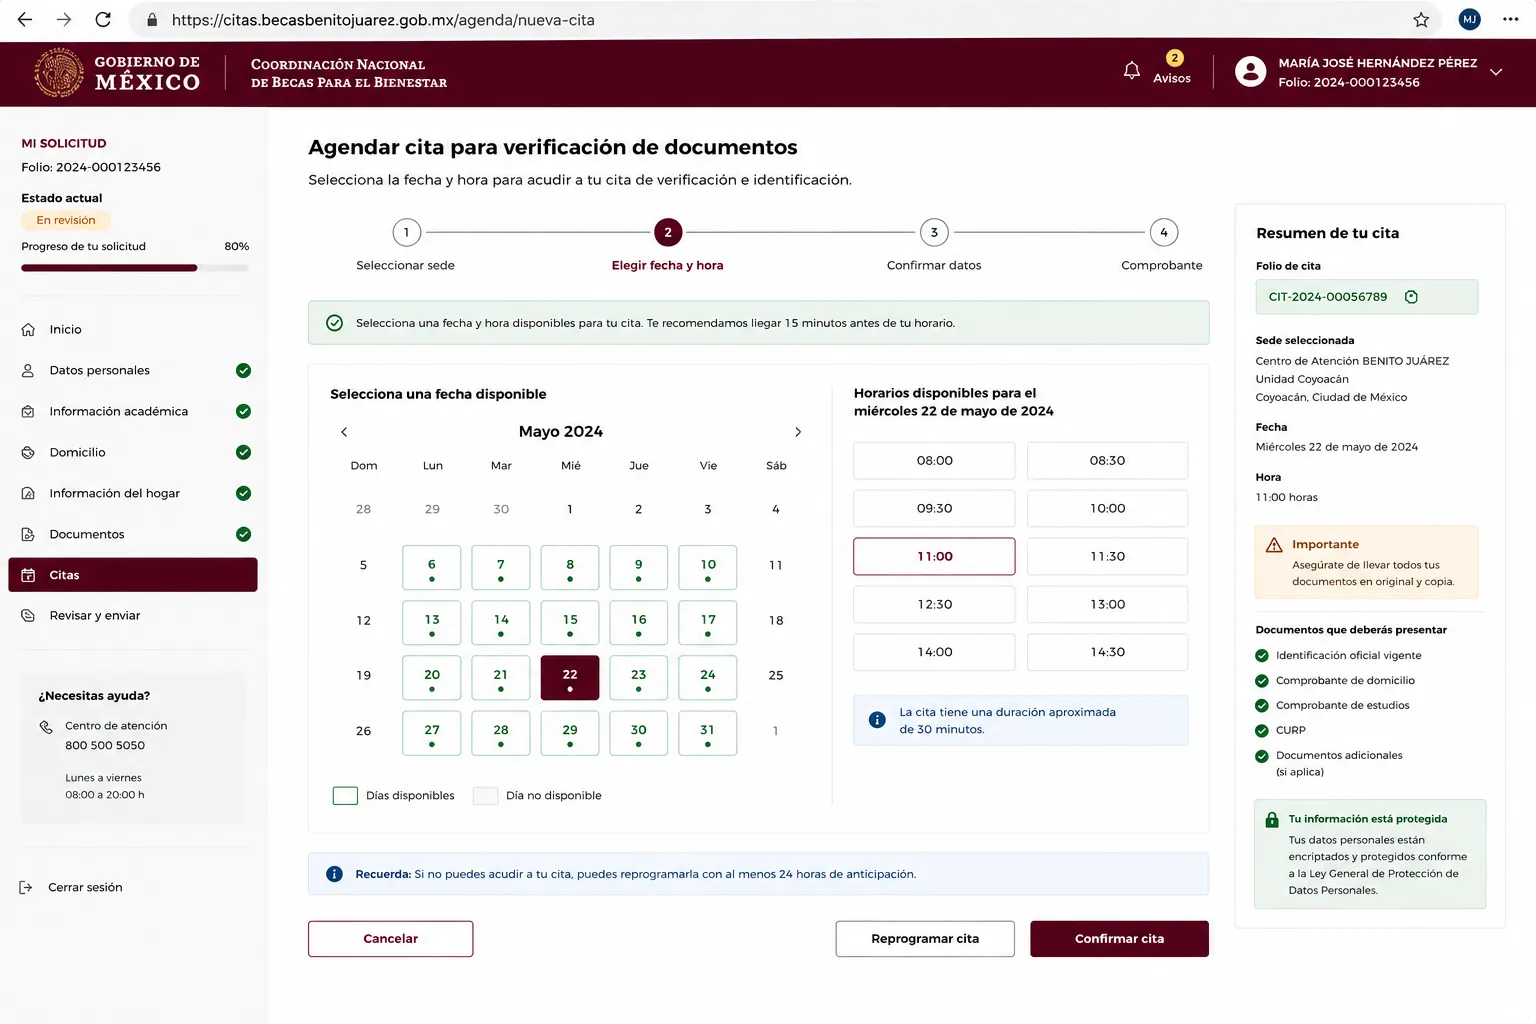Image resolution: width=1536 pixels, height=1024 pixels.
Task: Go to previous month in calendar
Action: 344,432
